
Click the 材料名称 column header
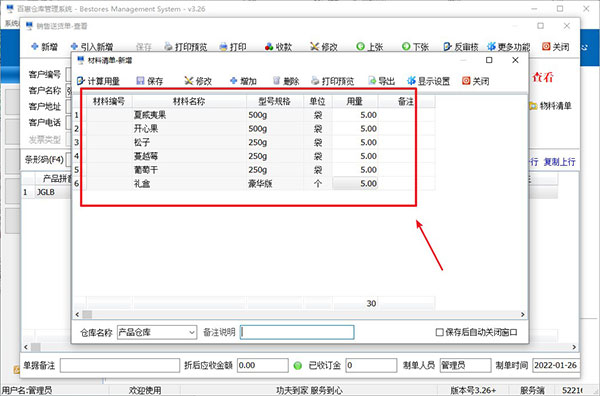pyautogui.click(x=189, y=101)
